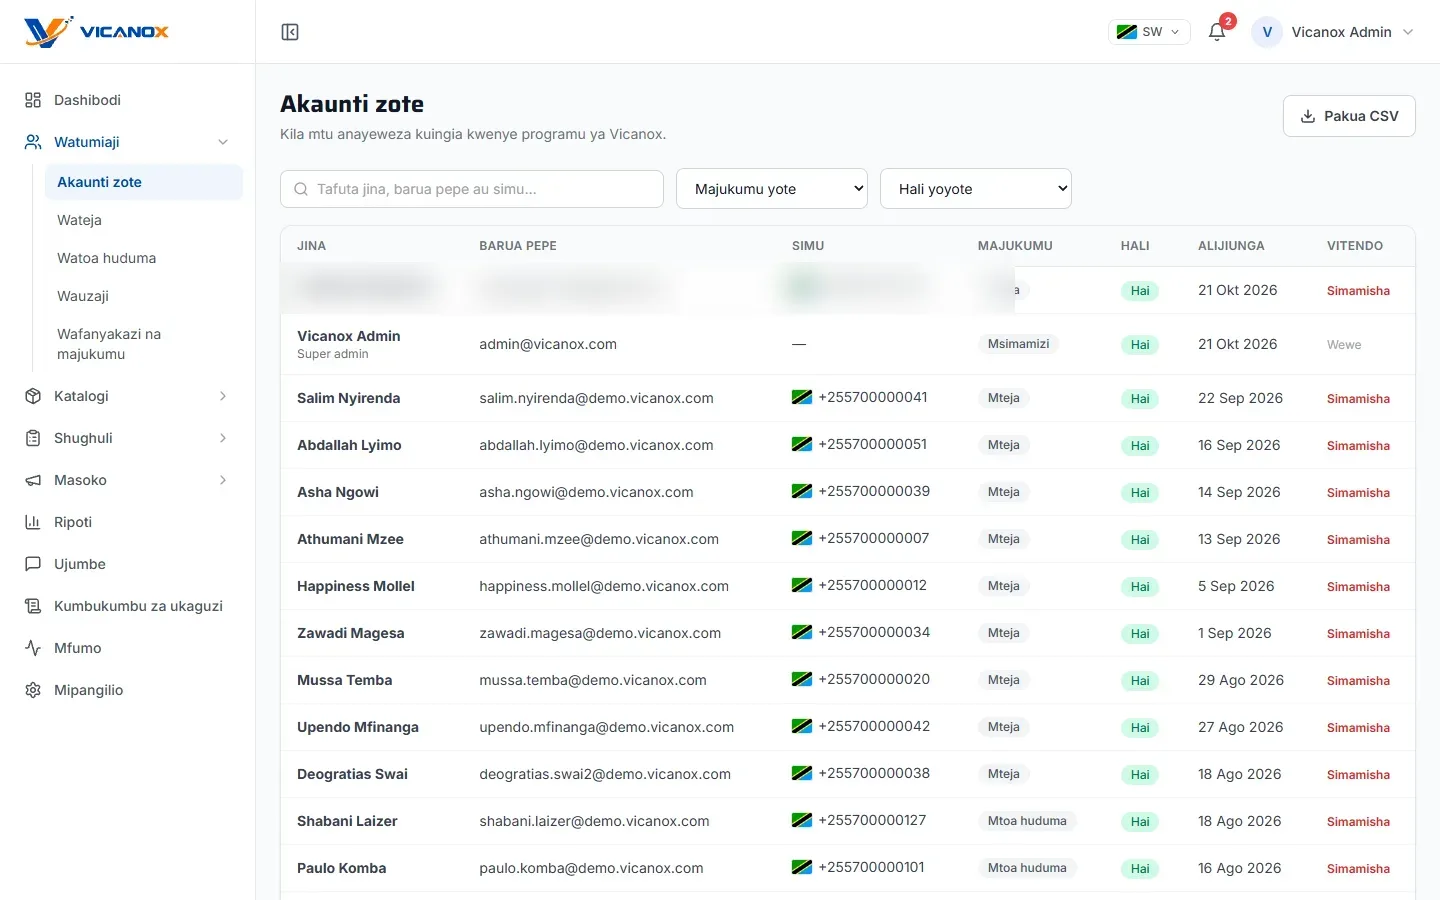Image resolution: width=1440 pixels, height=900 pixels.
Task: Click the Kumbukumbu za ukaguzi log icon
Action: pyautogui.click(x=33, y=606)
